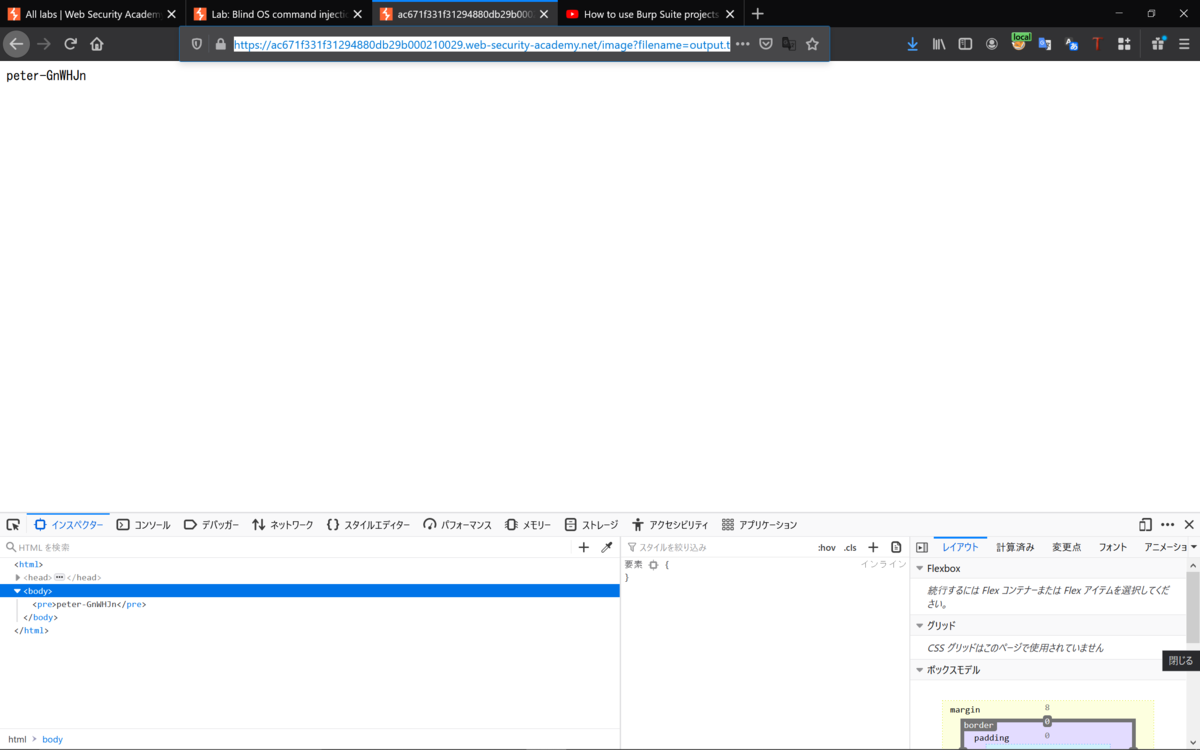1200x750 pixels.
Task: Expand the head element node
Action: (x=18, y=578)
